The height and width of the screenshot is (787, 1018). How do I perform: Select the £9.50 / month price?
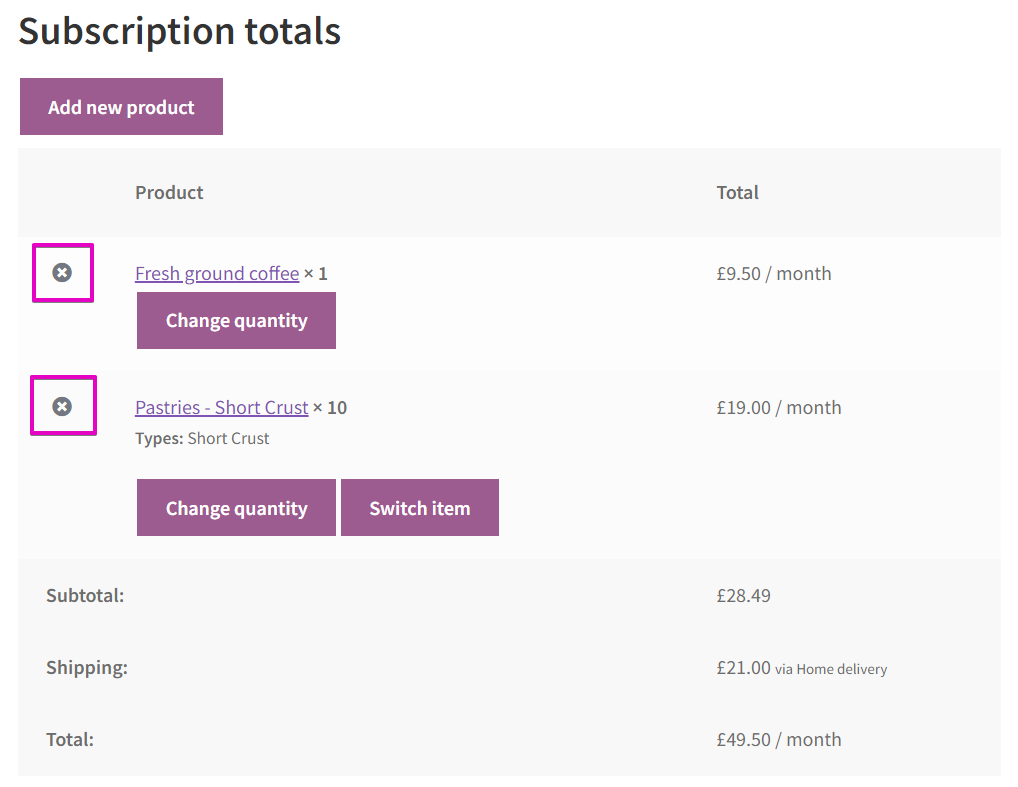pos(773,274)
